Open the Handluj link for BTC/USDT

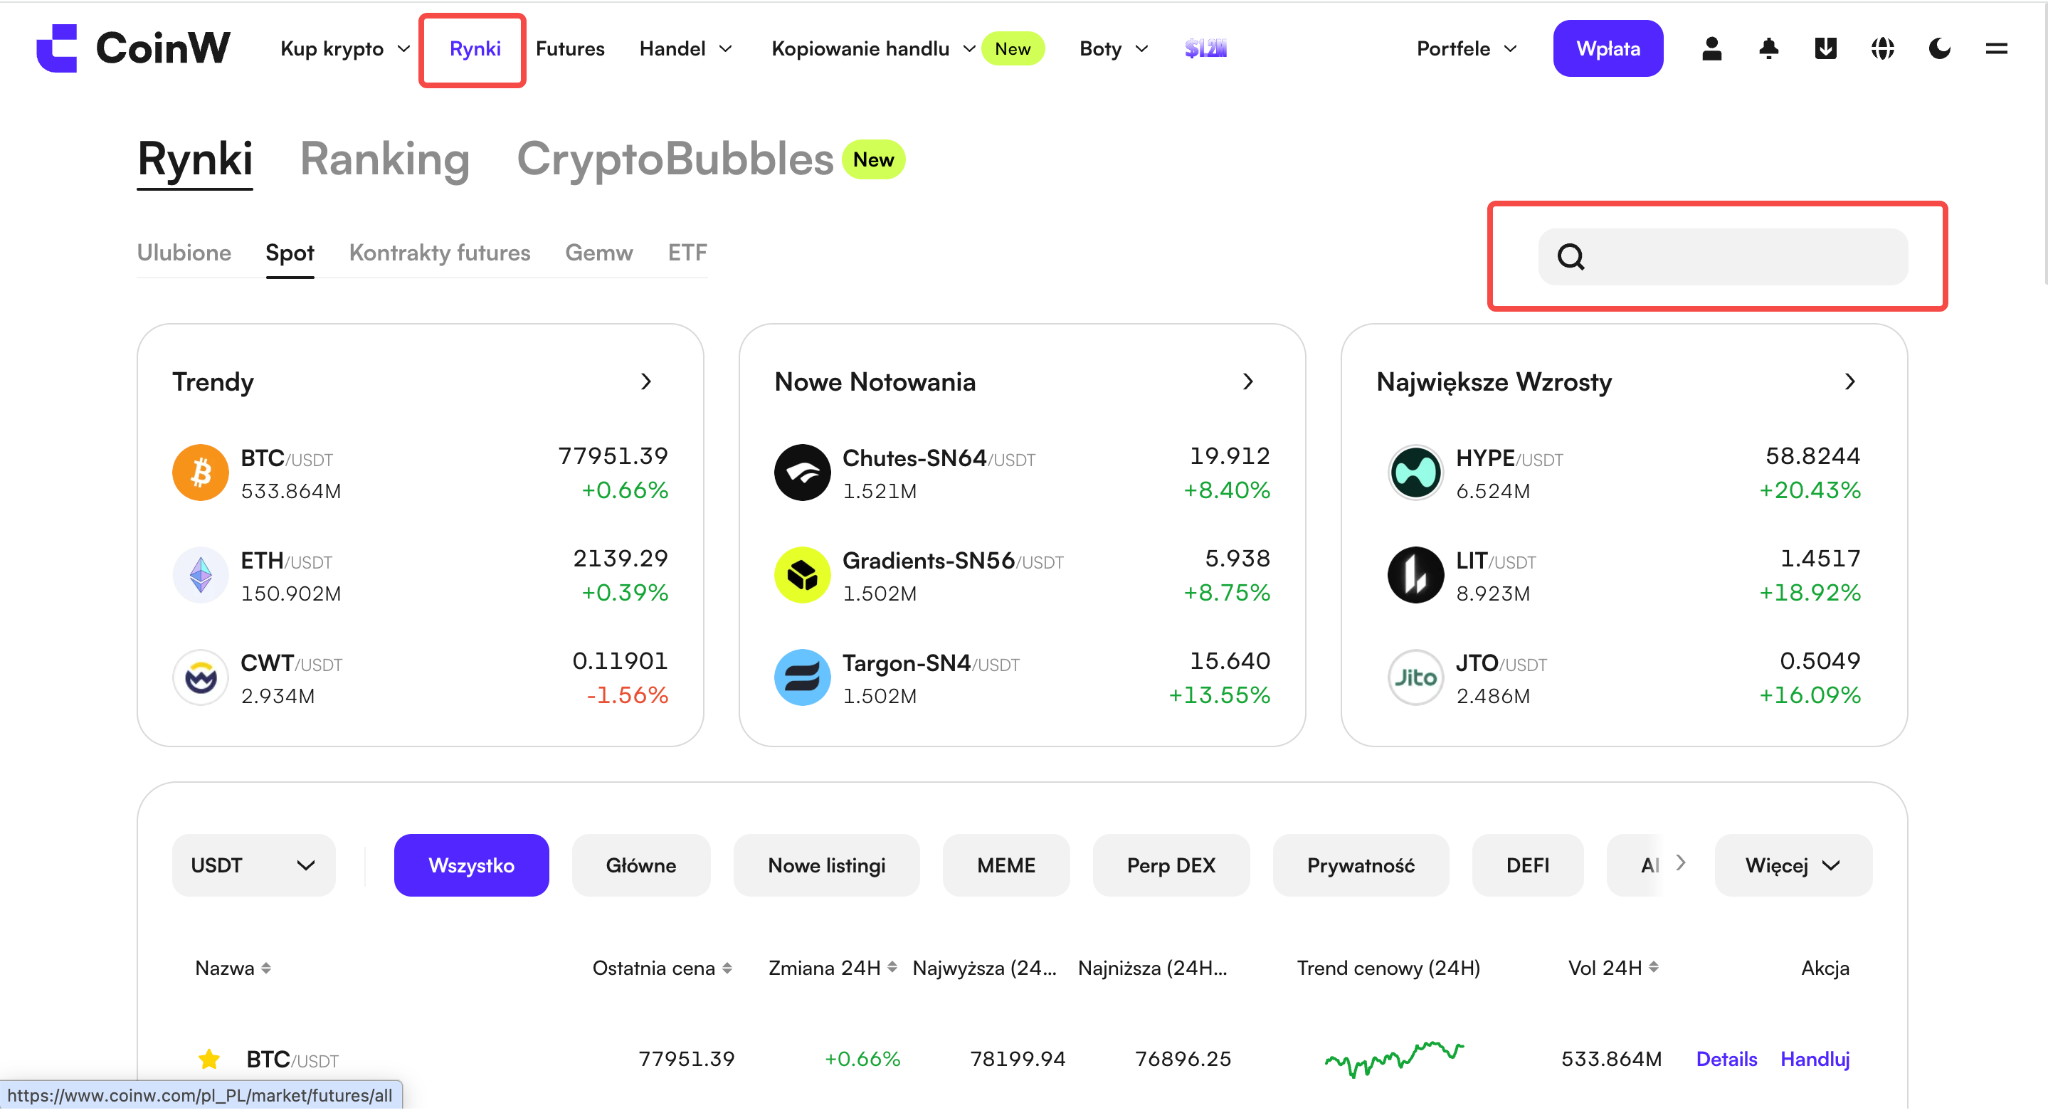click(1815, 1059)
